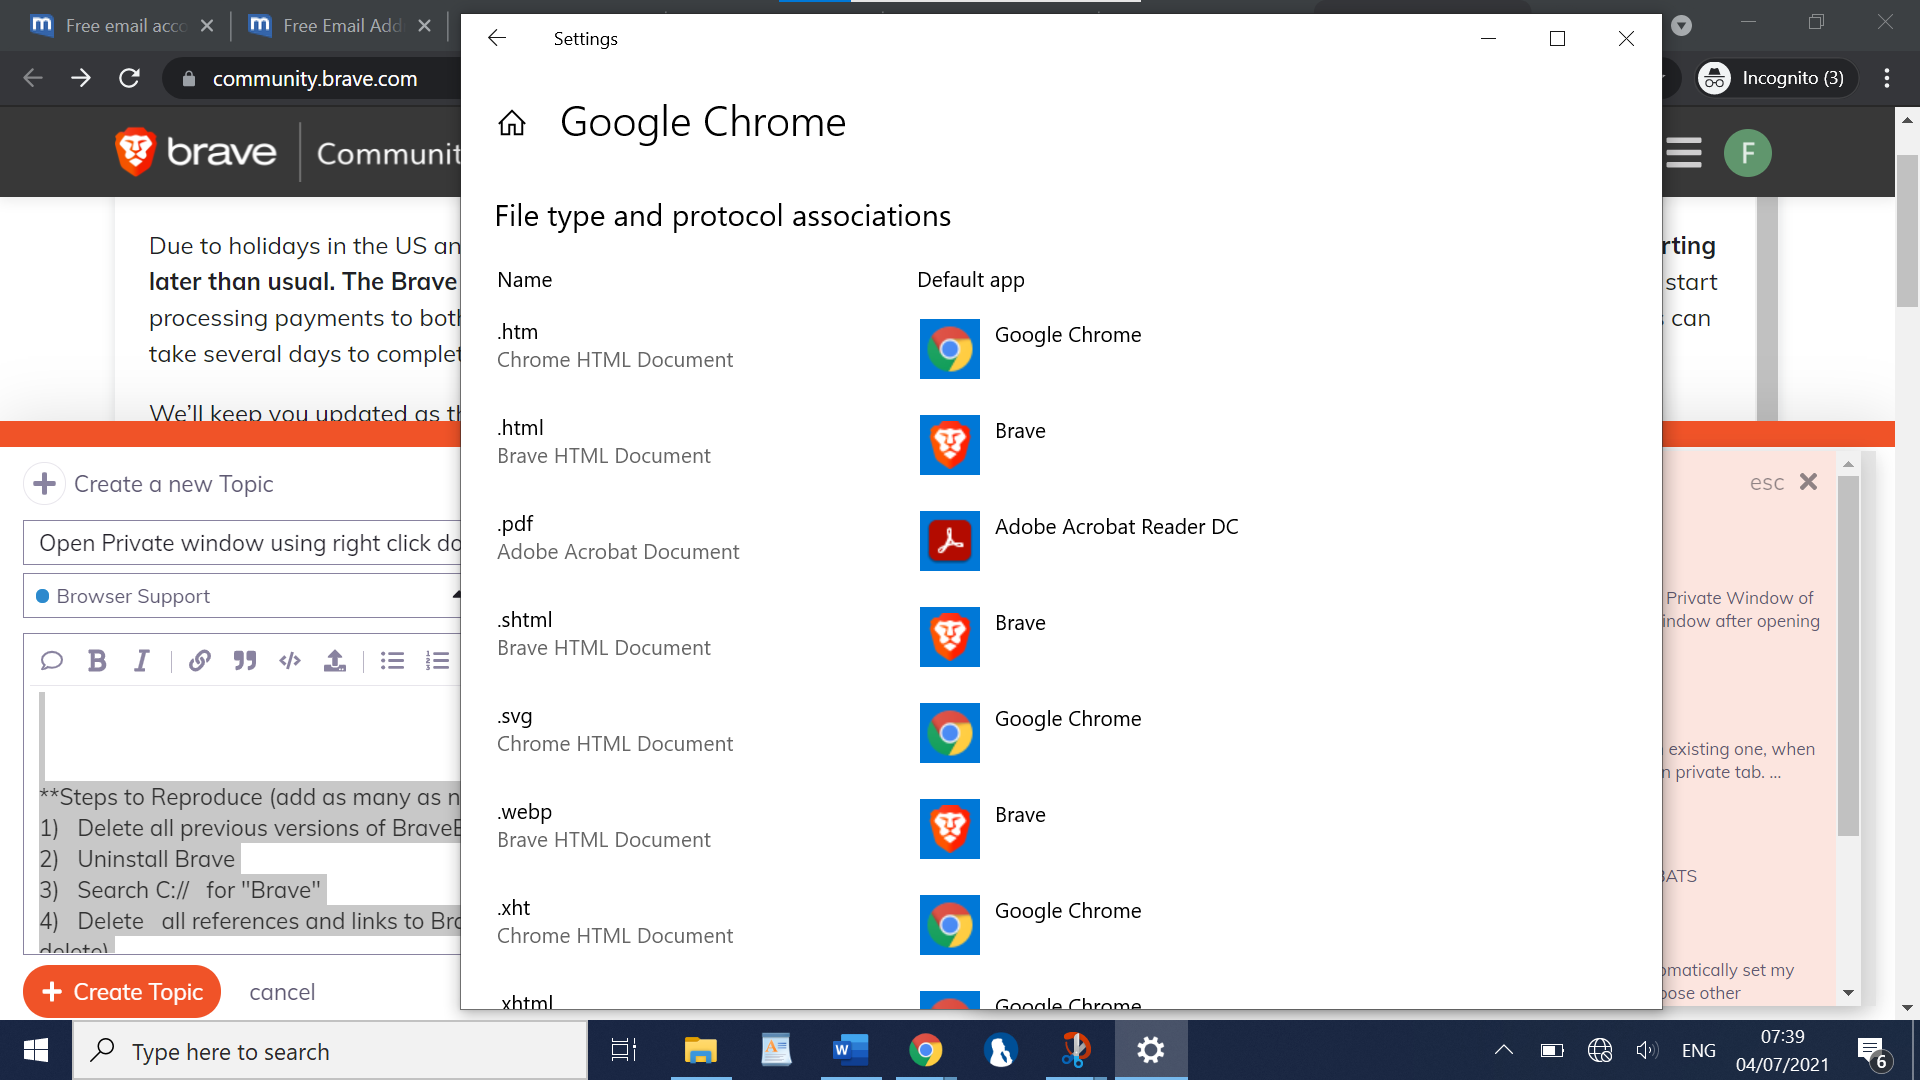Click Bold icon in topic editor

pyautogui.click(x=97, y=660)
